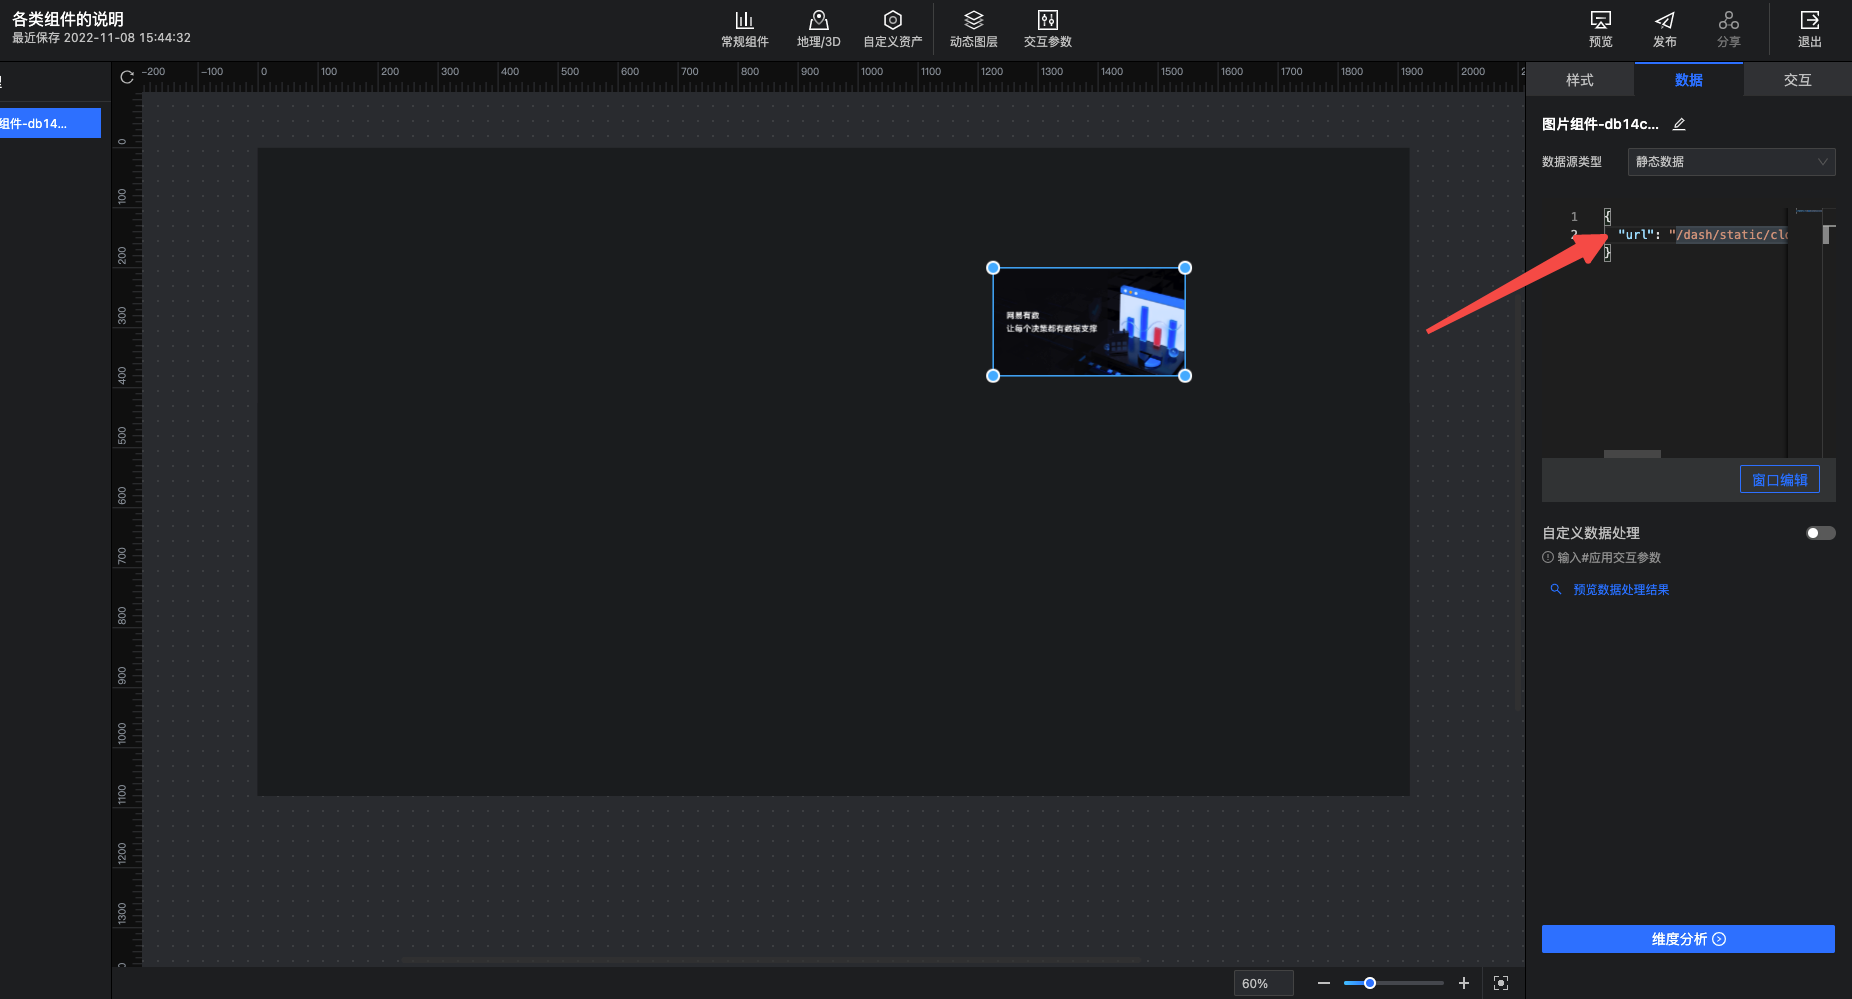Select the image component on the canvas

pyautogui.click(x=1088, y=322)
